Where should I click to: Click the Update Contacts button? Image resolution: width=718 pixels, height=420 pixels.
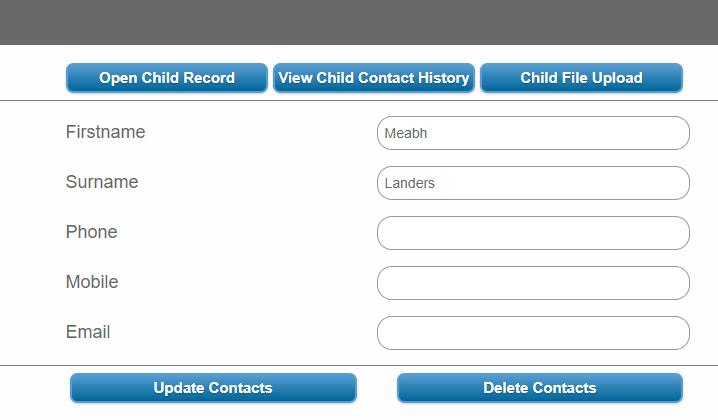pos(213,388)
